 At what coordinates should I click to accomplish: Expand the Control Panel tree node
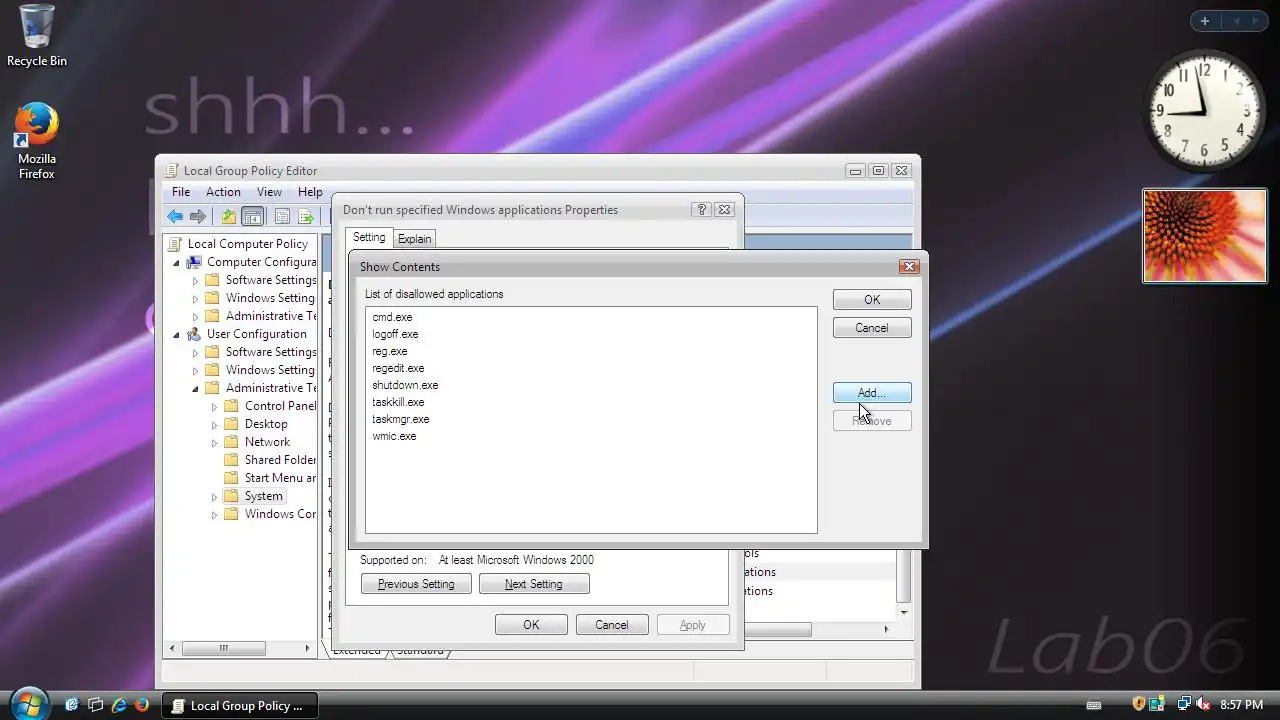[x=214, y=407]
